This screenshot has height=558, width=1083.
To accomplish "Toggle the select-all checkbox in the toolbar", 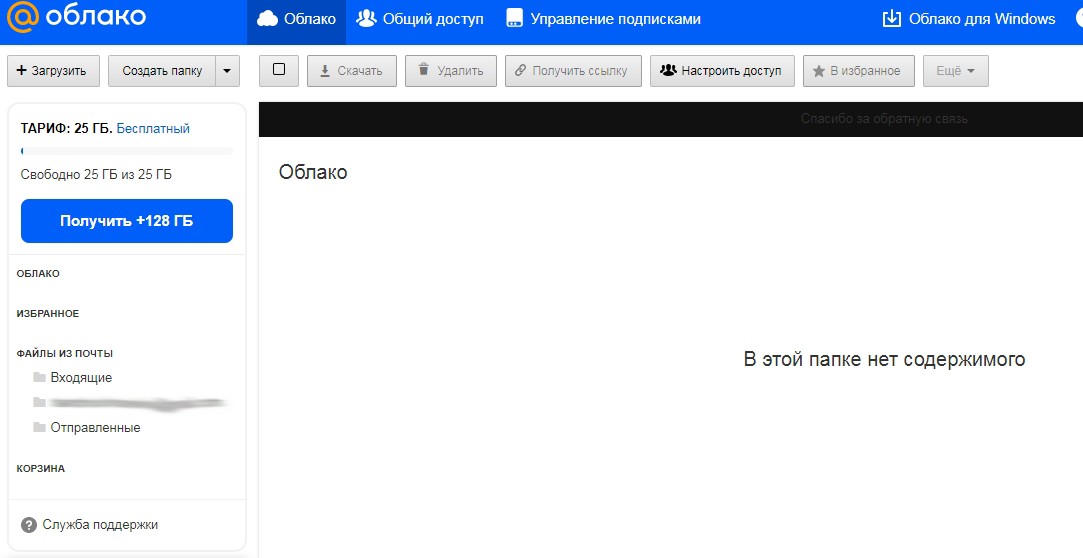I will 278,70.
